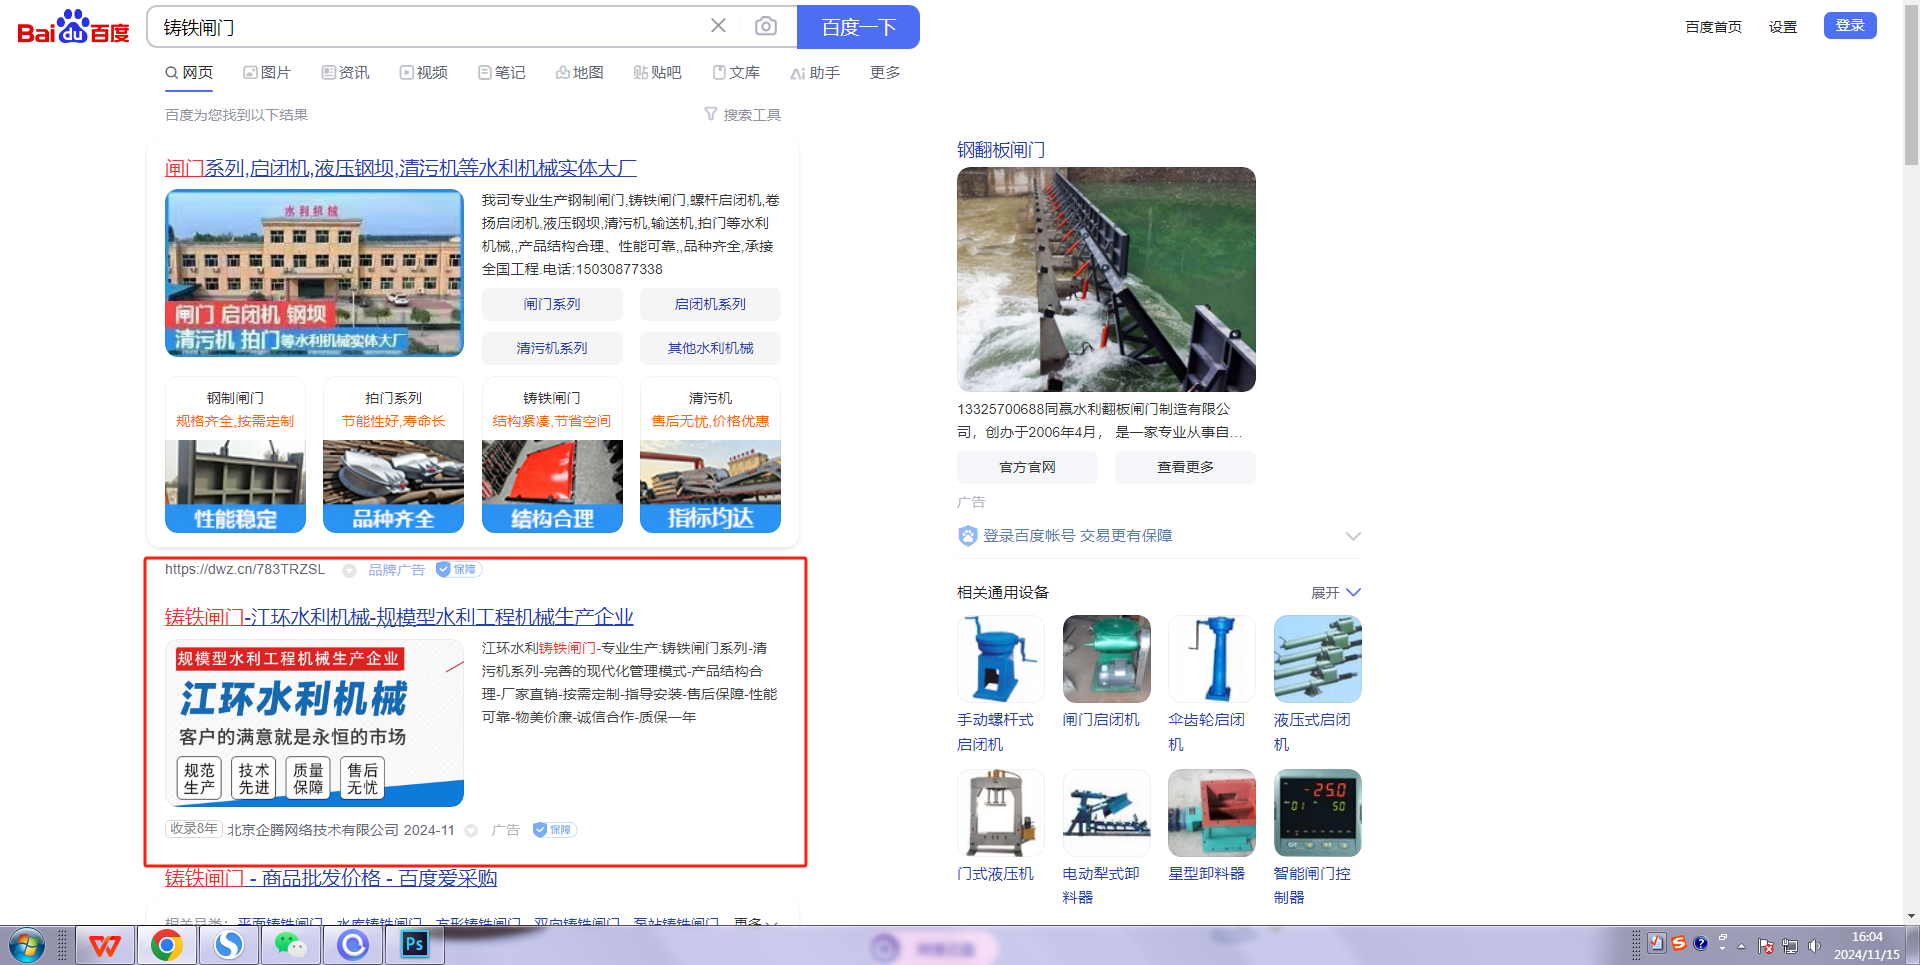
Task: Click the 品牌广告 label
Action: 396,570
